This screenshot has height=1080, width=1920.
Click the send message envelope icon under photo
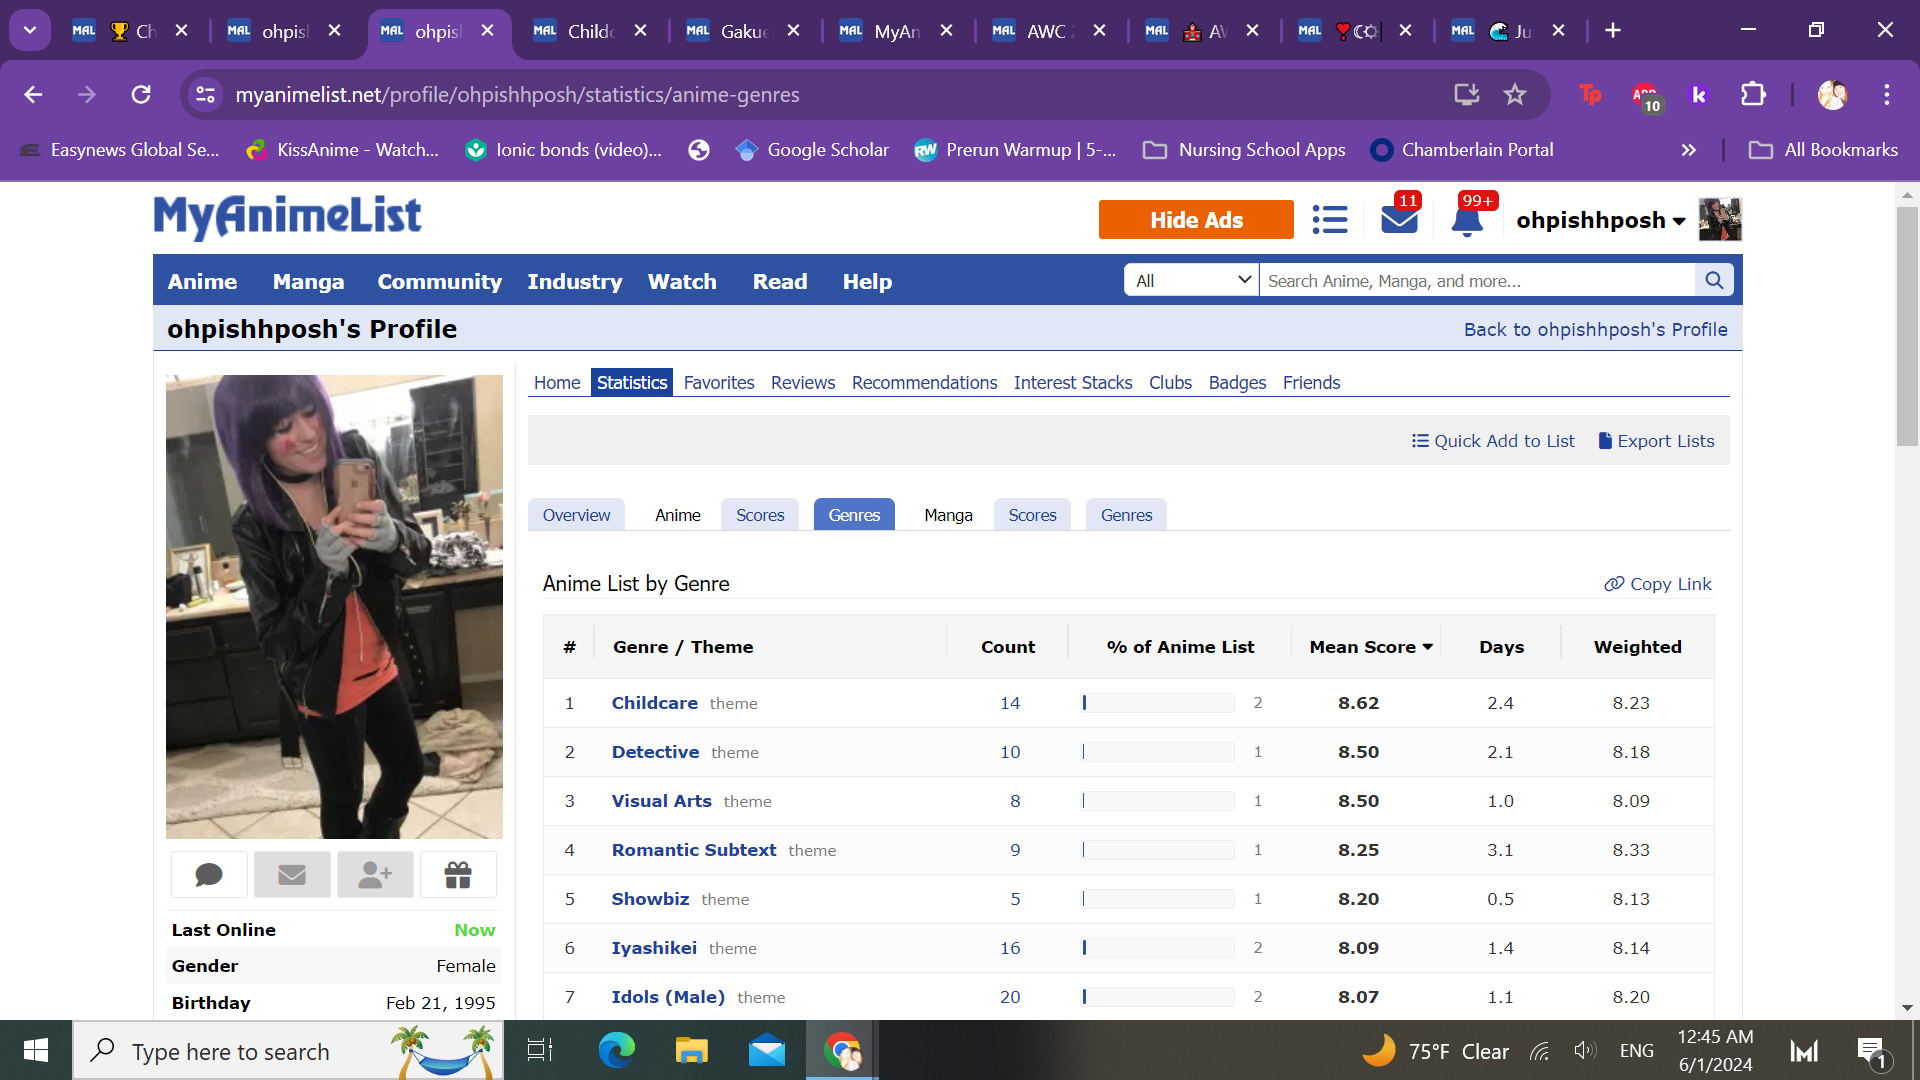pyautogui.click(x=292, y=875)
